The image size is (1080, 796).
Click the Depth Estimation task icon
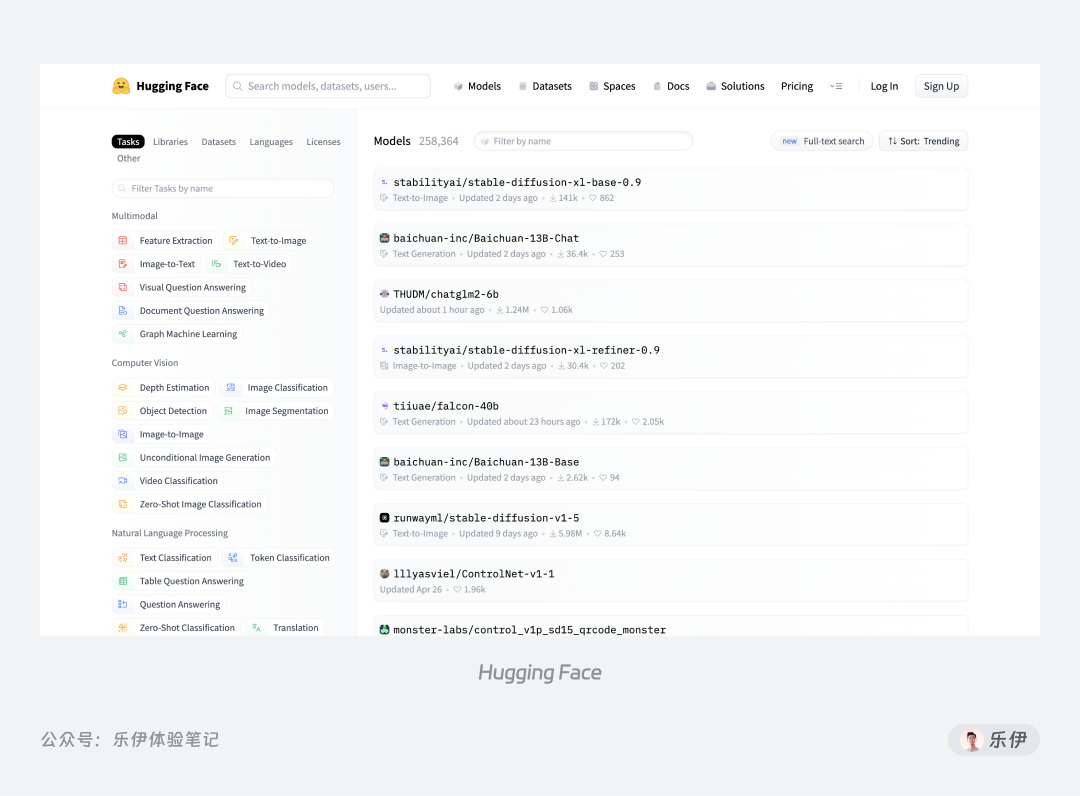click(123, 388)
